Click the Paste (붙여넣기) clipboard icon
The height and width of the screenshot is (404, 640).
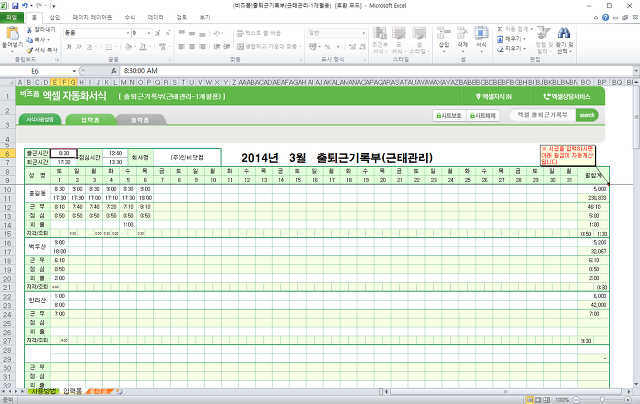tap(12, 34)
